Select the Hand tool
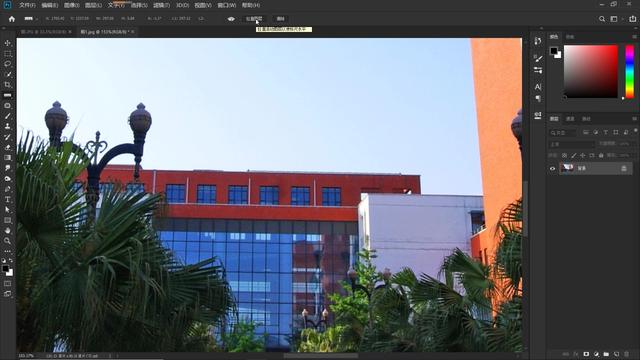 click(x=7, y=231)
